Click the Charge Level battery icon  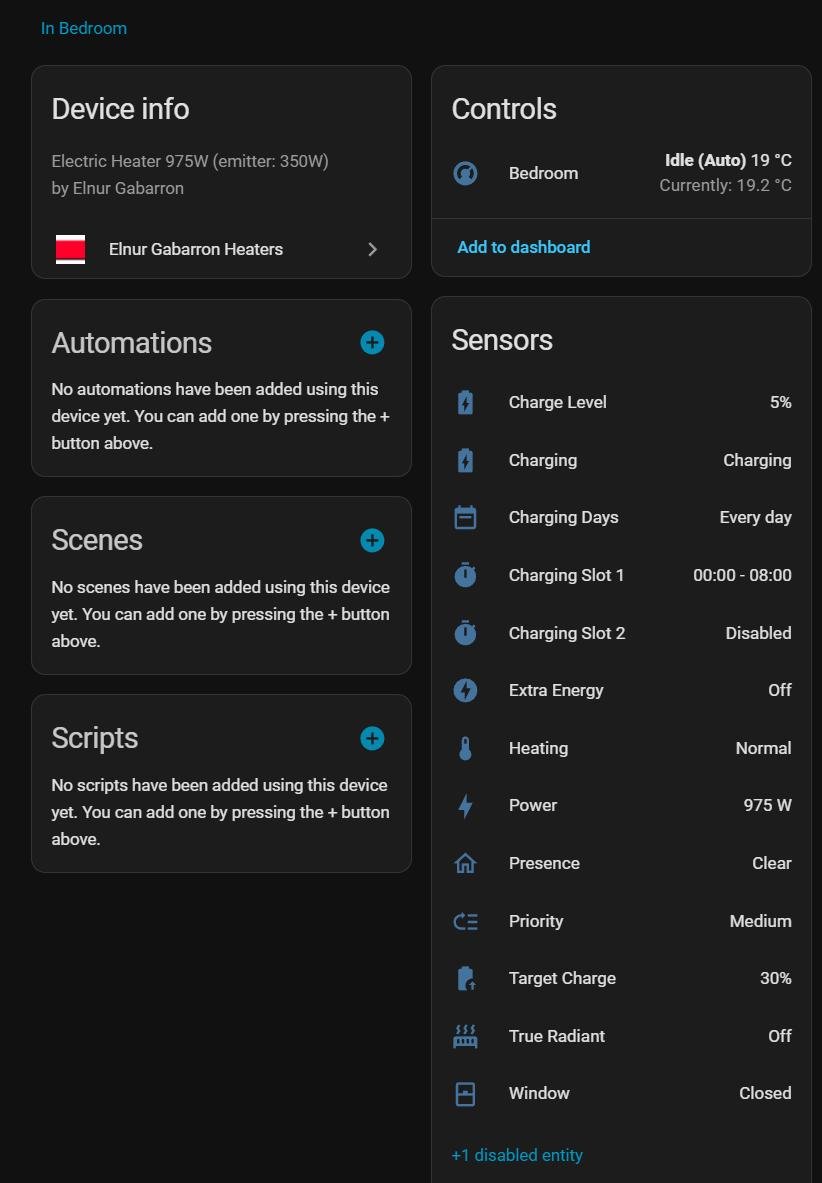coord(465,403)
